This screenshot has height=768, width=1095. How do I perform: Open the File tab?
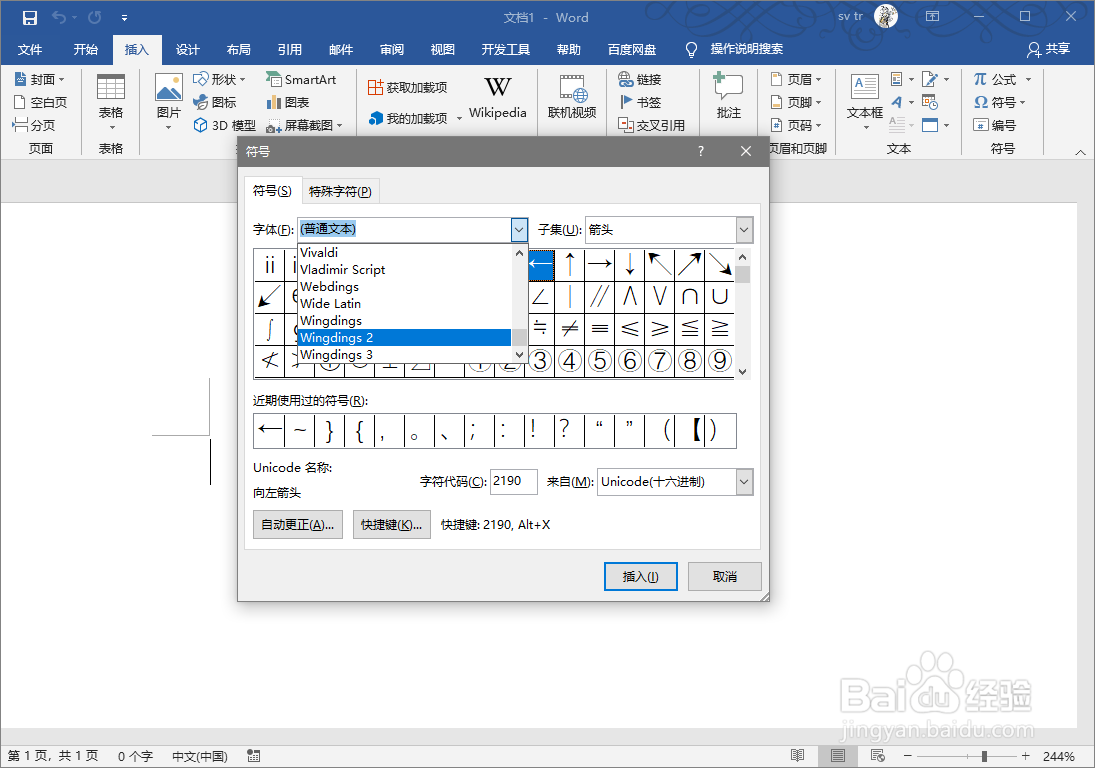(x=30, y=50)
